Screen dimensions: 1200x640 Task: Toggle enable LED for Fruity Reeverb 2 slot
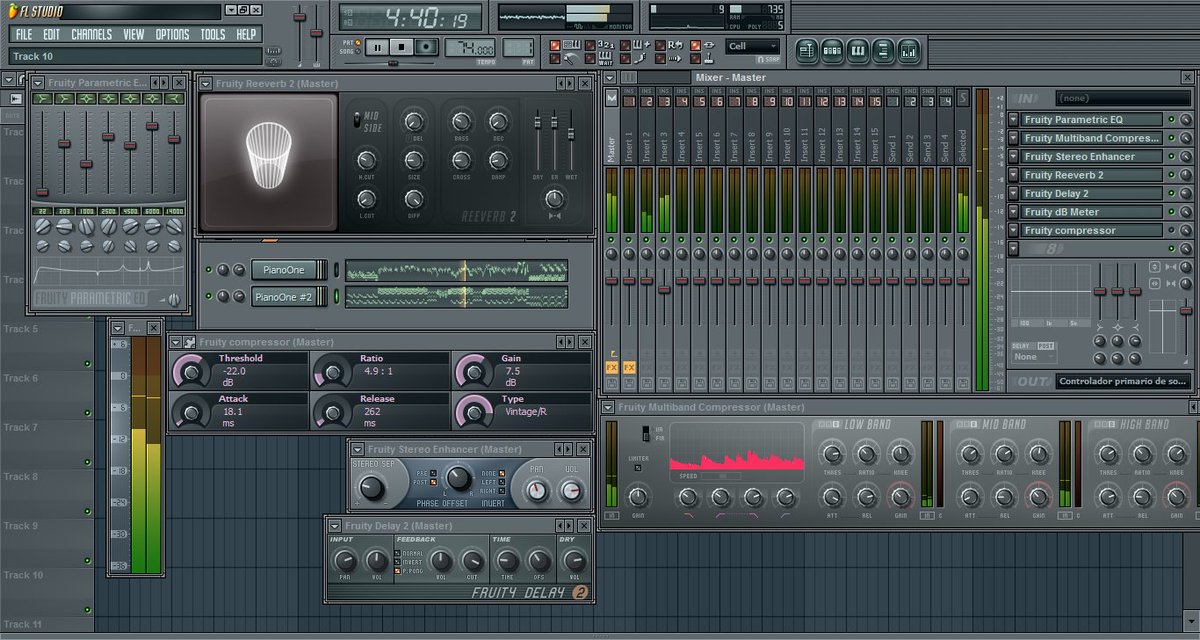1171,175
